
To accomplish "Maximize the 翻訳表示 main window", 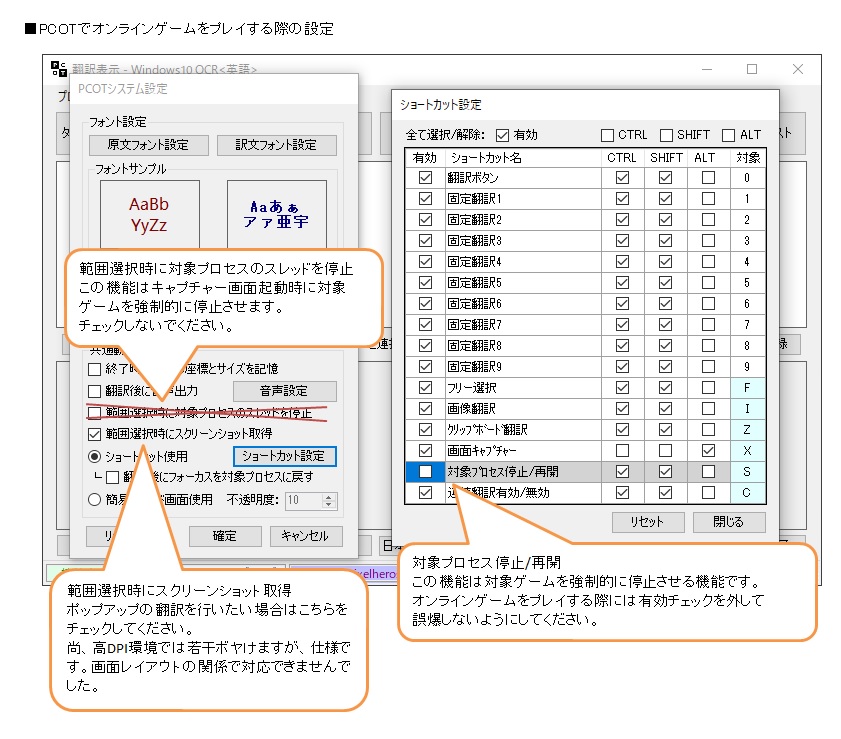I will click(x=752, y=69).
